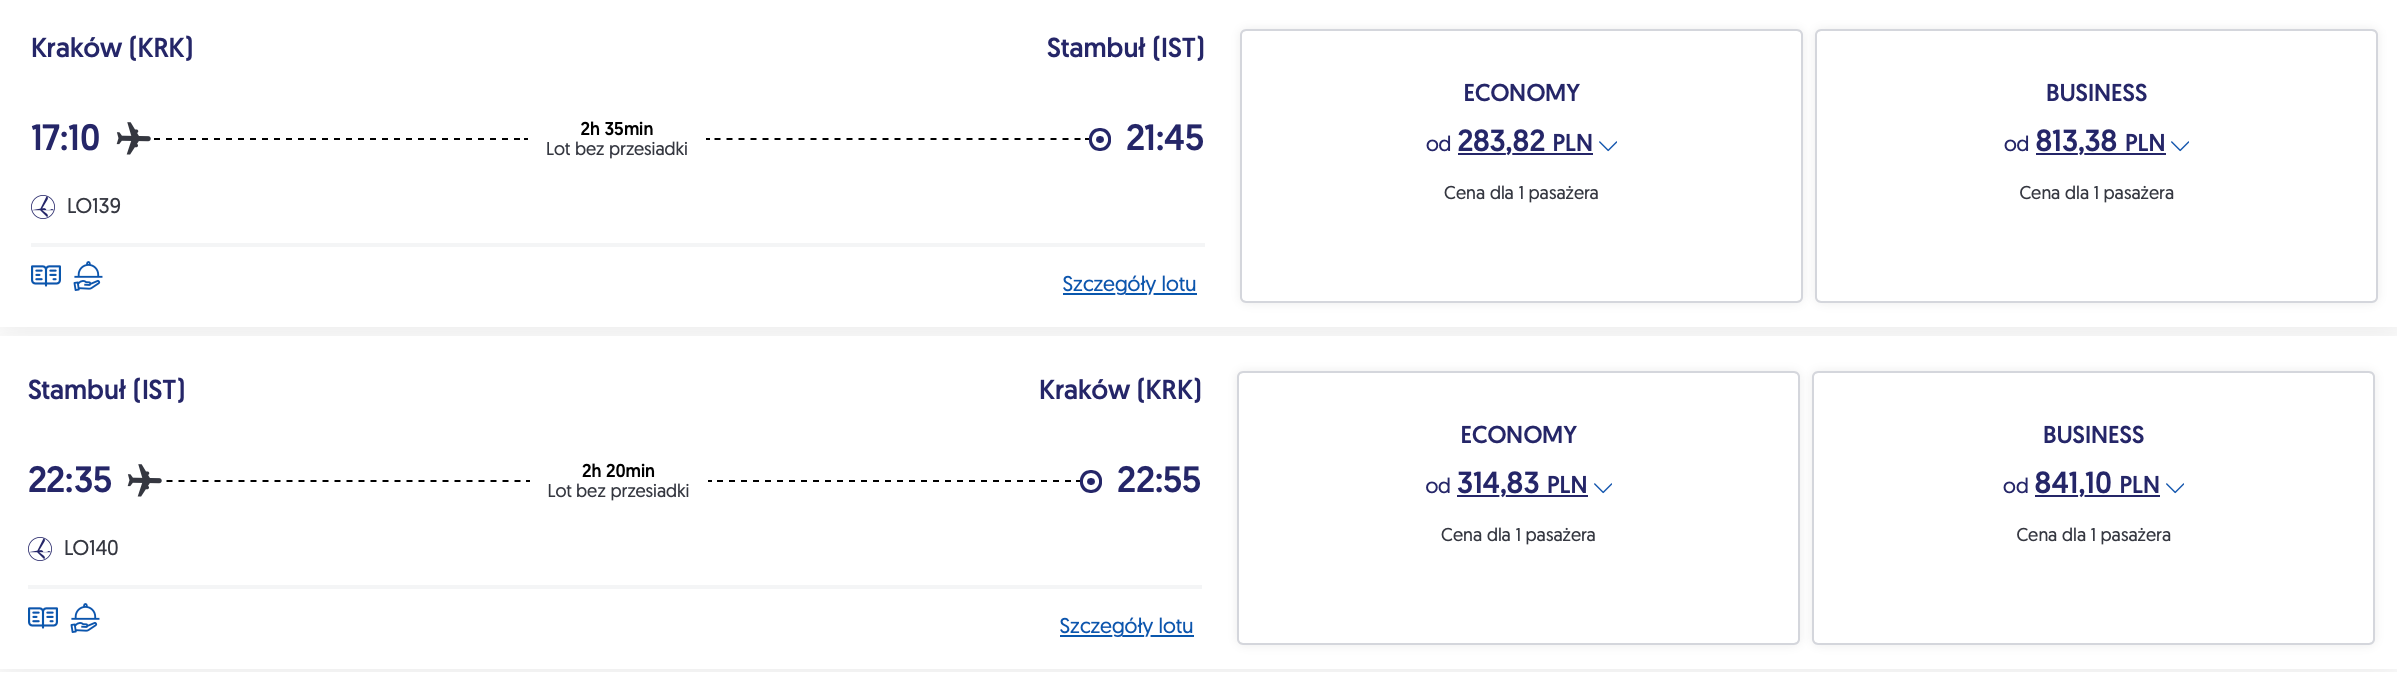The height and width of the screenshot is (673, 2397).
Task: Open Szczegóły lotu for Kraków to Stambuł flight
Action: pyautogui.click(x=1129, y=284)
